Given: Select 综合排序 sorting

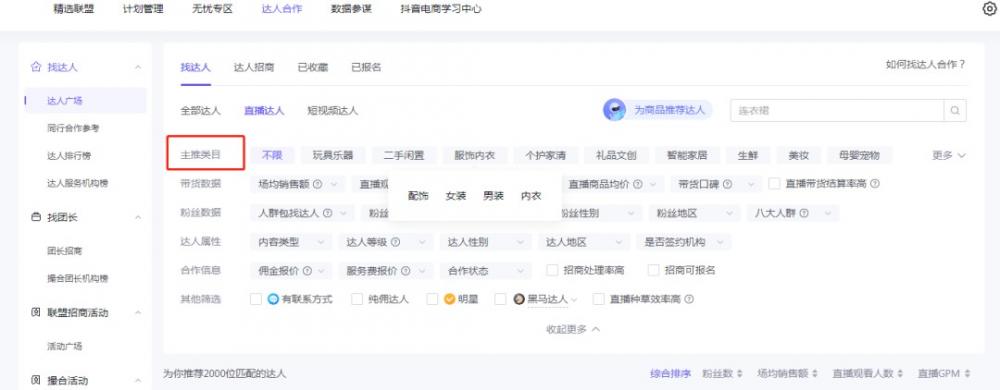Looking at the screenshot, I should click(670, 373).
